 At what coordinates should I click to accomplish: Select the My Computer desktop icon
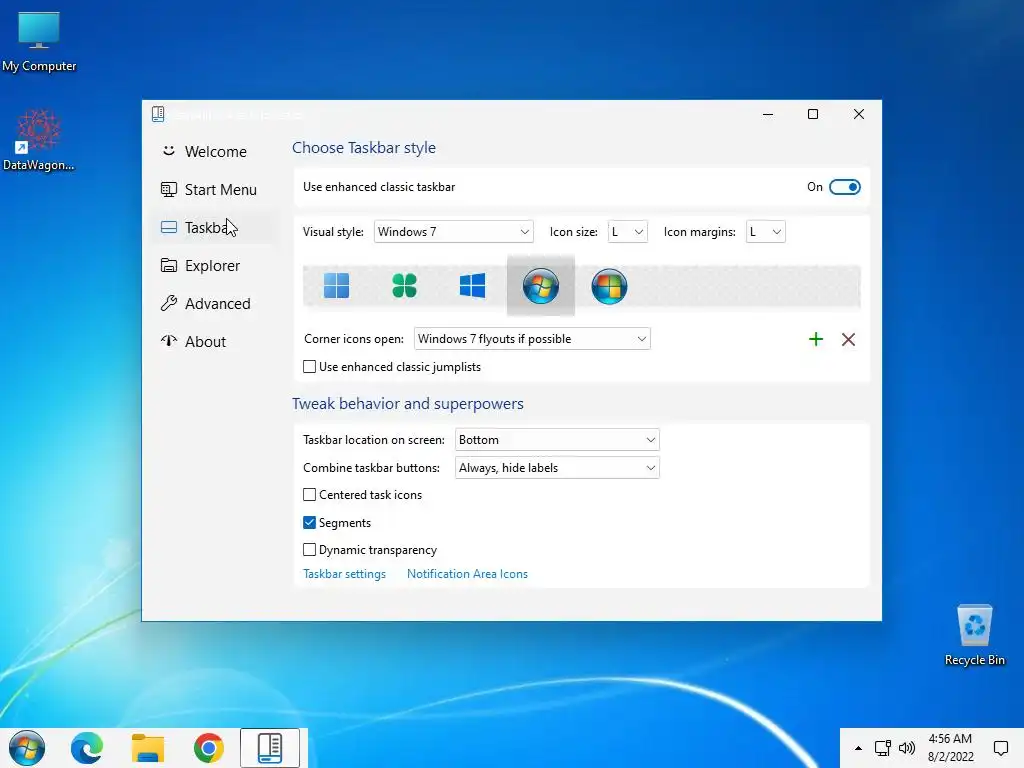point(39,41)
